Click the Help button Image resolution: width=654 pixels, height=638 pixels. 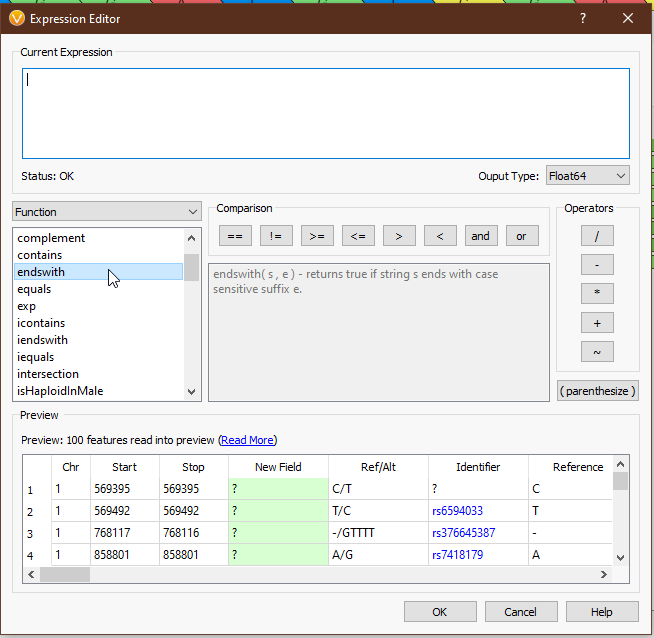pyautogui.click(x=602, y=612)
